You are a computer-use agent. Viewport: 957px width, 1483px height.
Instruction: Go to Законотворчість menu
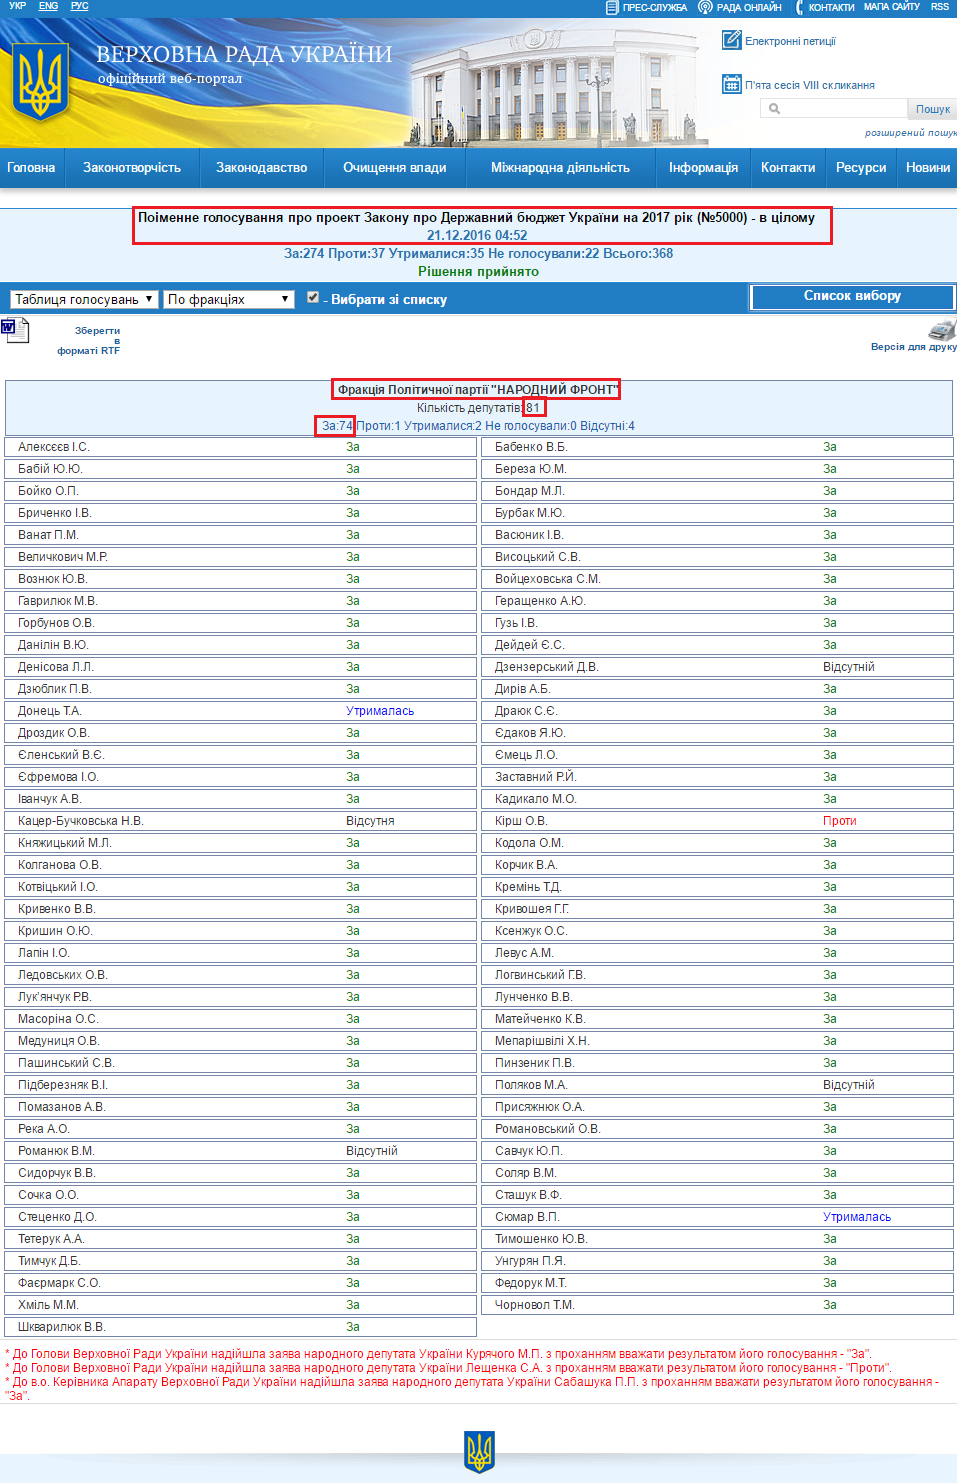[132, 167]
